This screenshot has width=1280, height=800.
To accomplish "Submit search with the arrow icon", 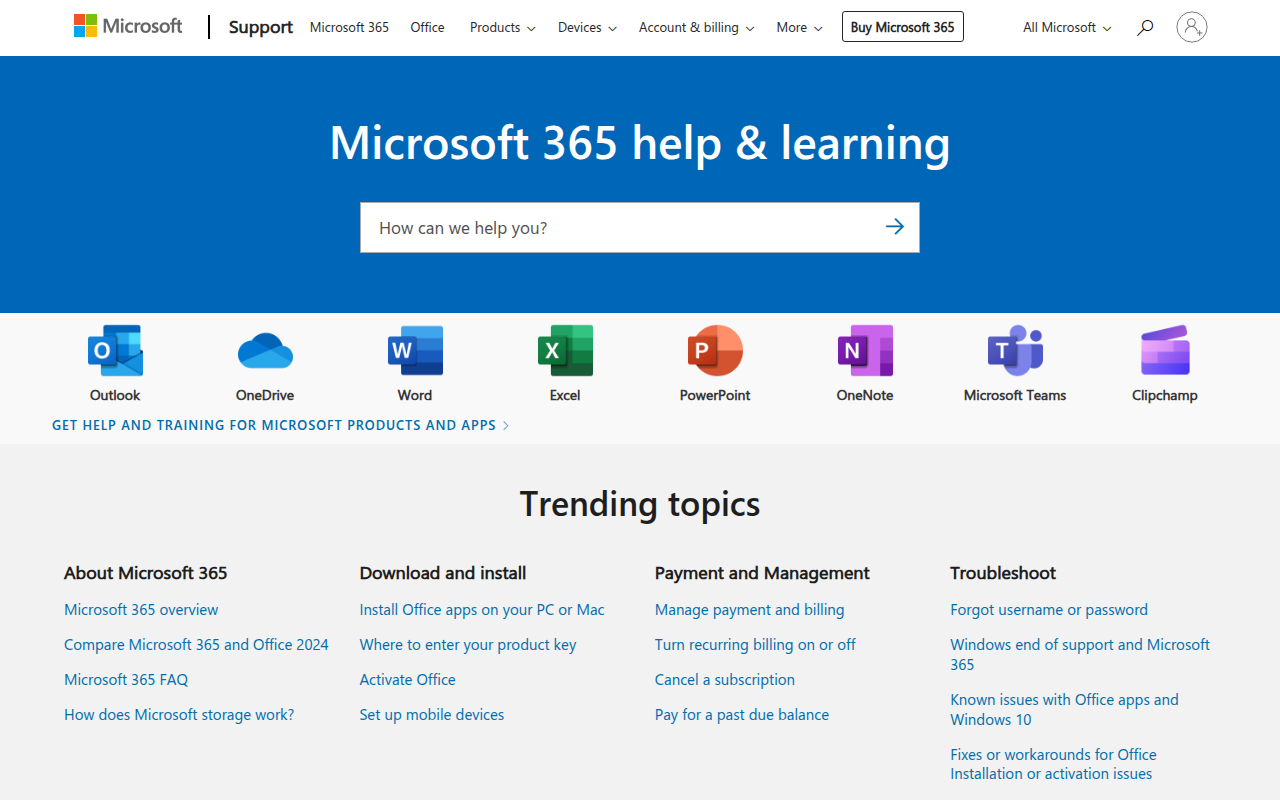I will pyautogui.click(x=894, y=227).
